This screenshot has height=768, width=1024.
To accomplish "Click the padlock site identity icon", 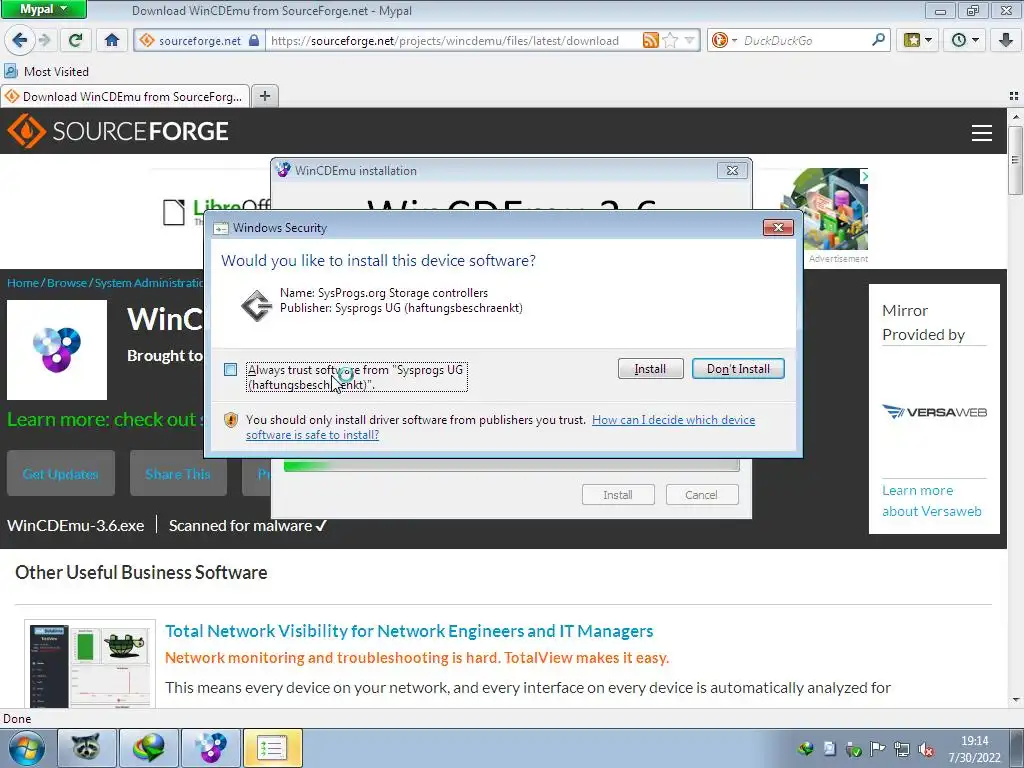I will (x=254, y=40).
